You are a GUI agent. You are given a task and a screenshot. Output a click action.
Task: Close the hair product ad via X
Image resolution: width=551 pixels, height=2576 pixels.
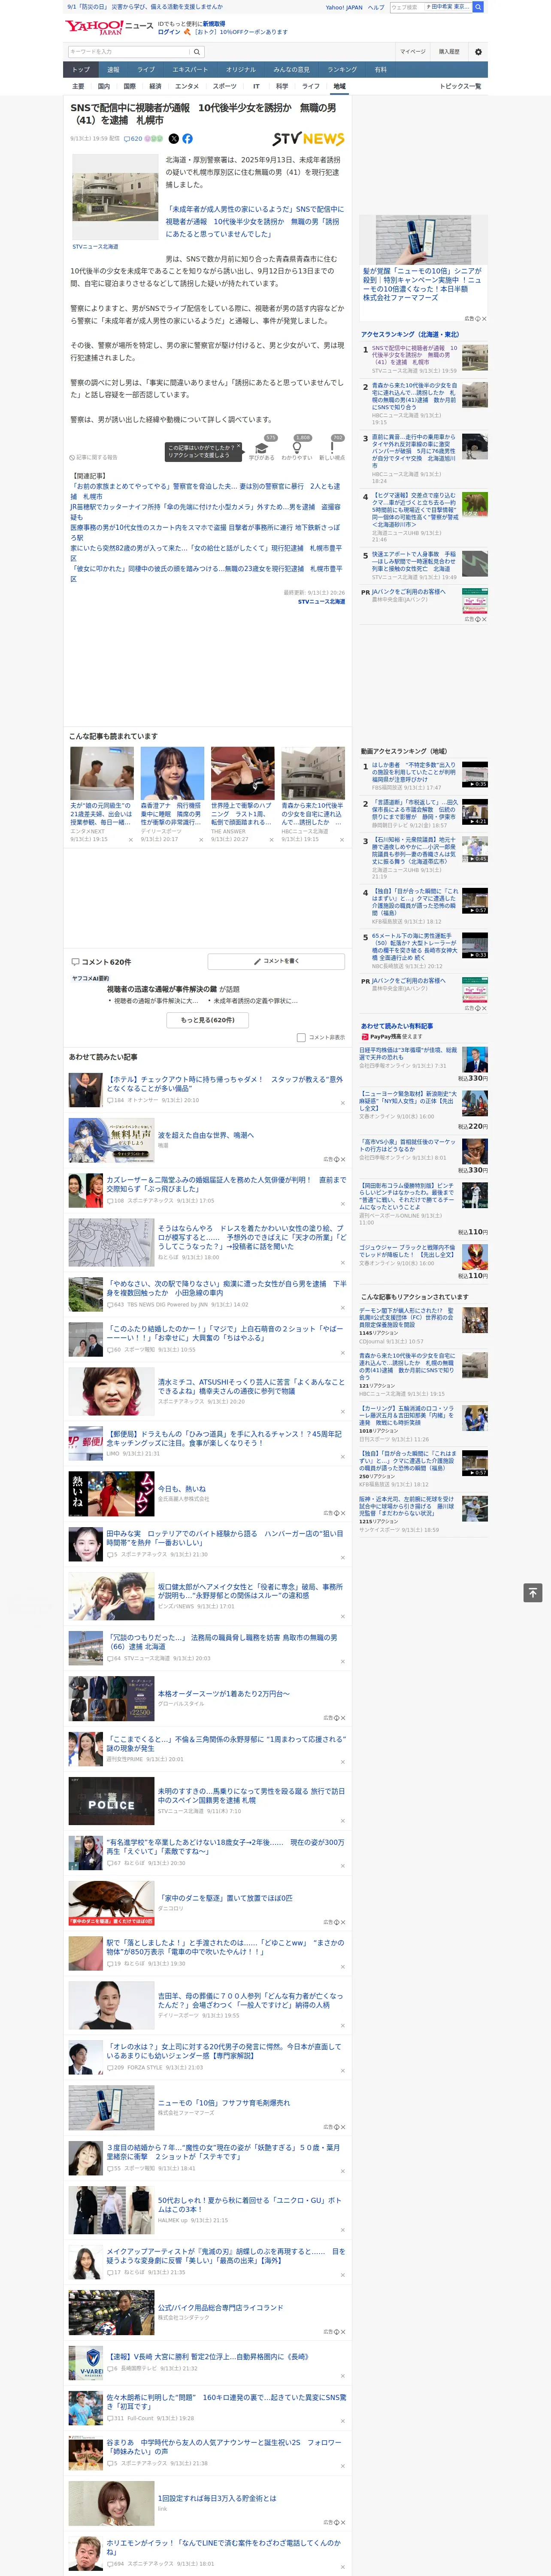point(484,319)
